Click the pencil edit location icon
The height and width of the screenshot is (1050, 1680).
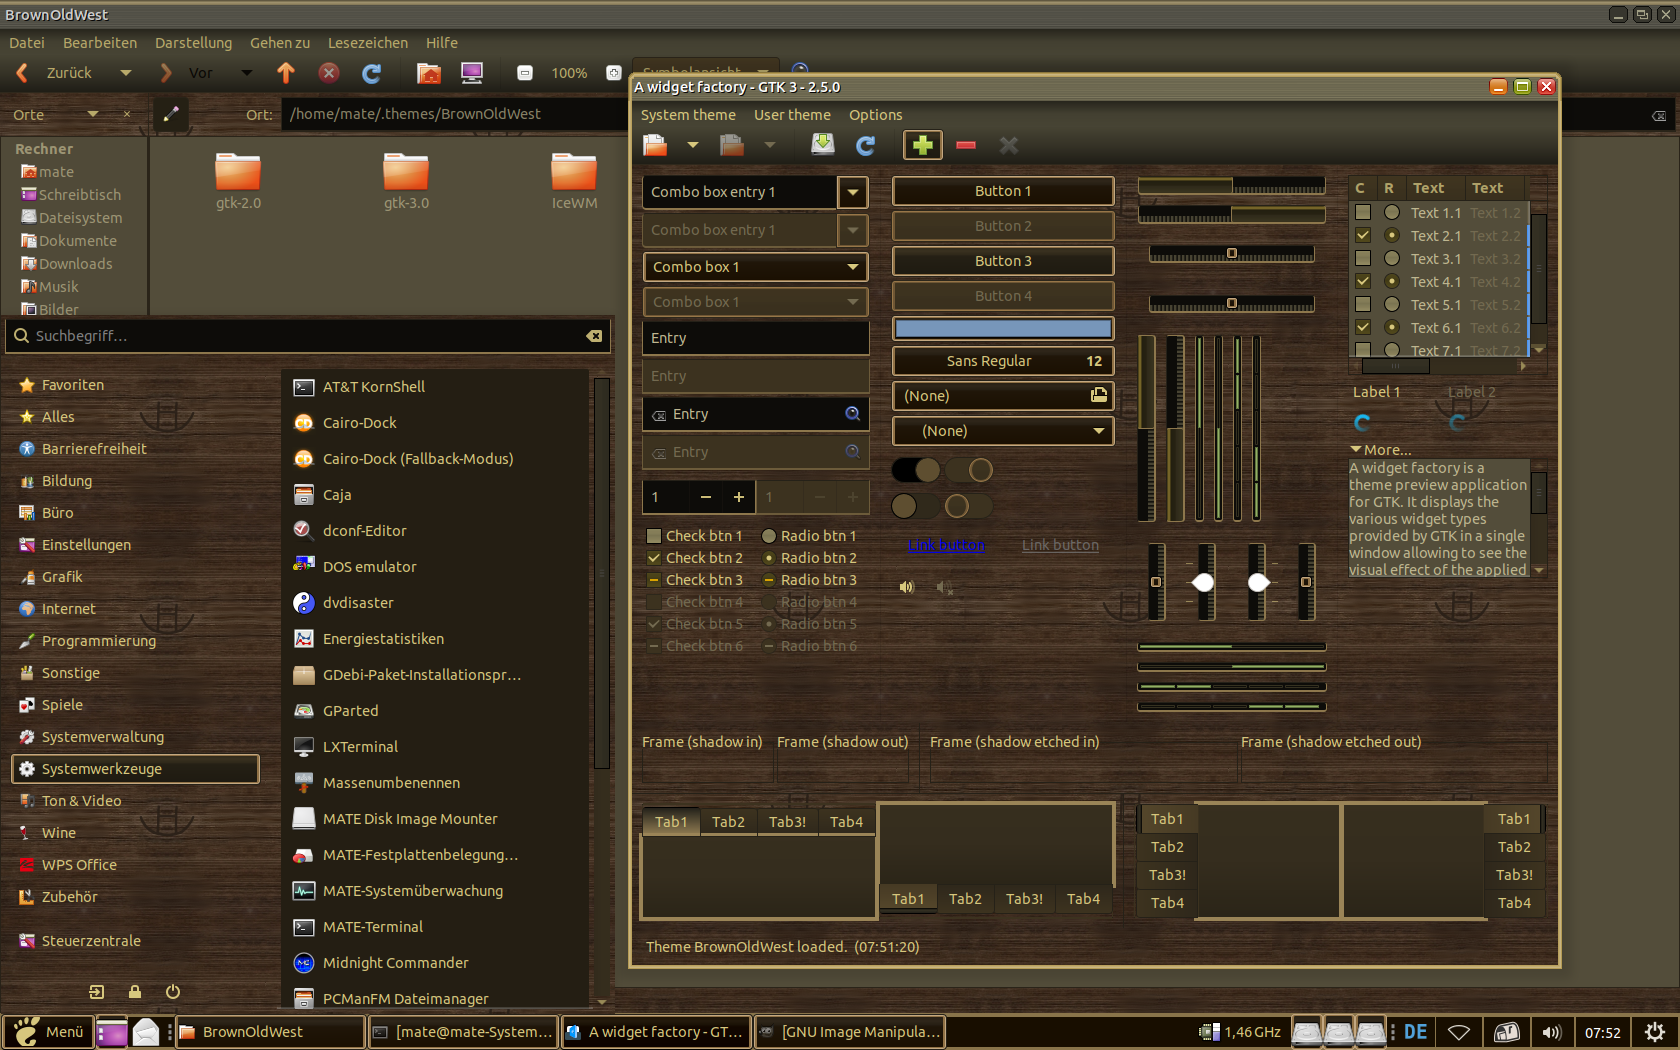click(x=171, y=114)
